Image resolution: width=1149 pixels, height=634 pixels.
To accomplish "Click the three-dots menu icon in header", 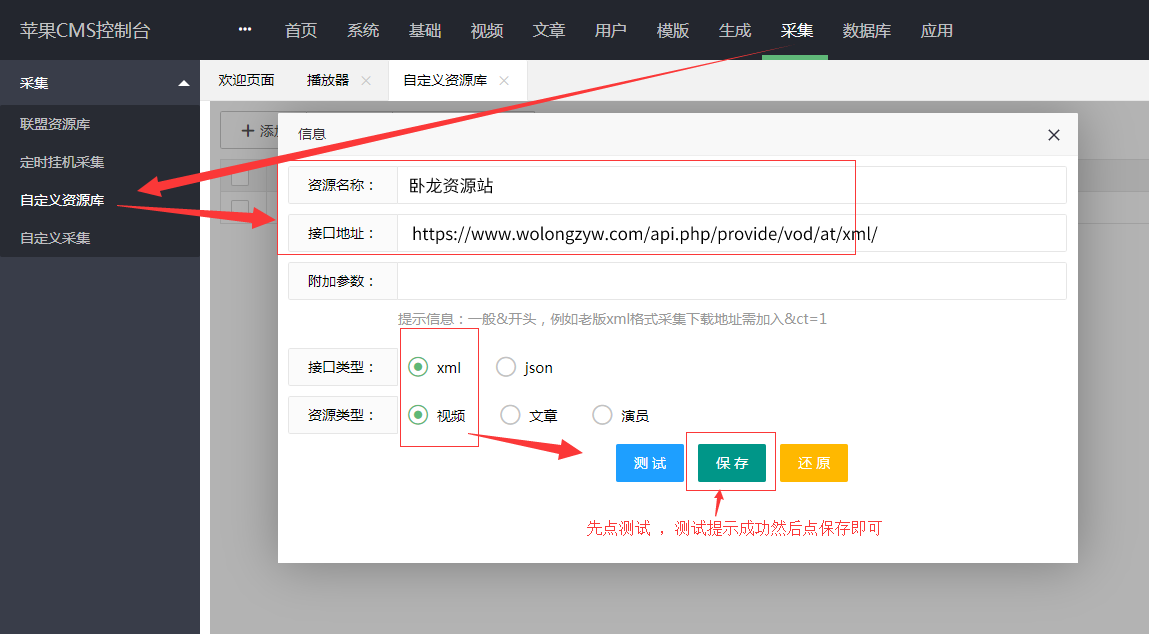I will (x=245, y=30).
